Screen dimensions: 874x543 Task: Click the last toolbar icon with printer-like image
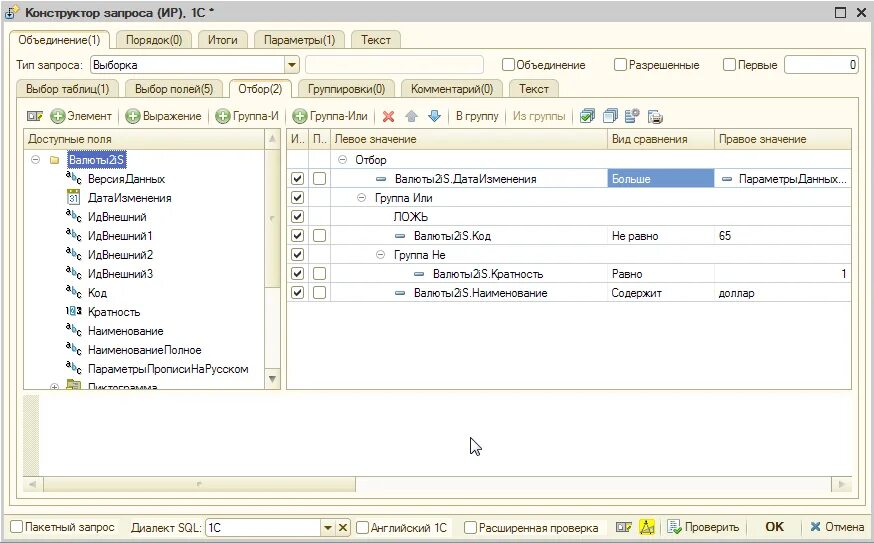[656, 117]
